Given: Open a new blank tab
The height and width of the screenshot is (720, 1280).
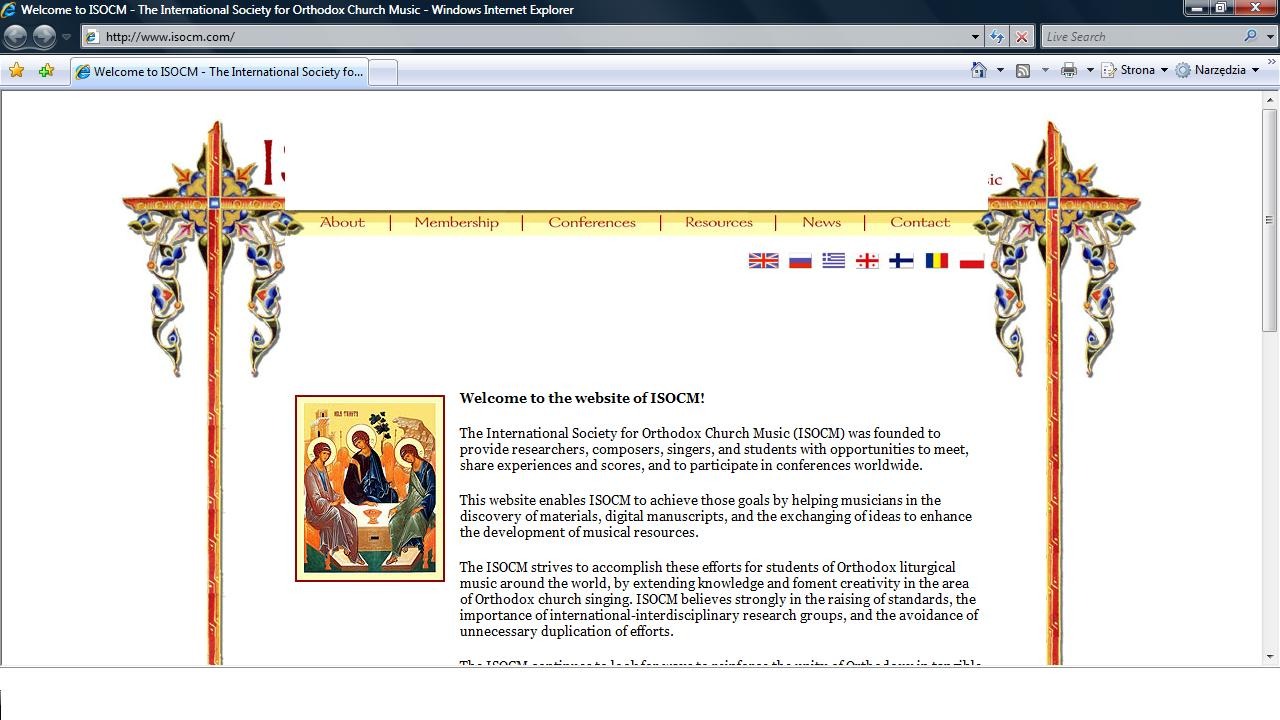Looking at the screenshot, I should pyautogui.click(x=383, y=72).
